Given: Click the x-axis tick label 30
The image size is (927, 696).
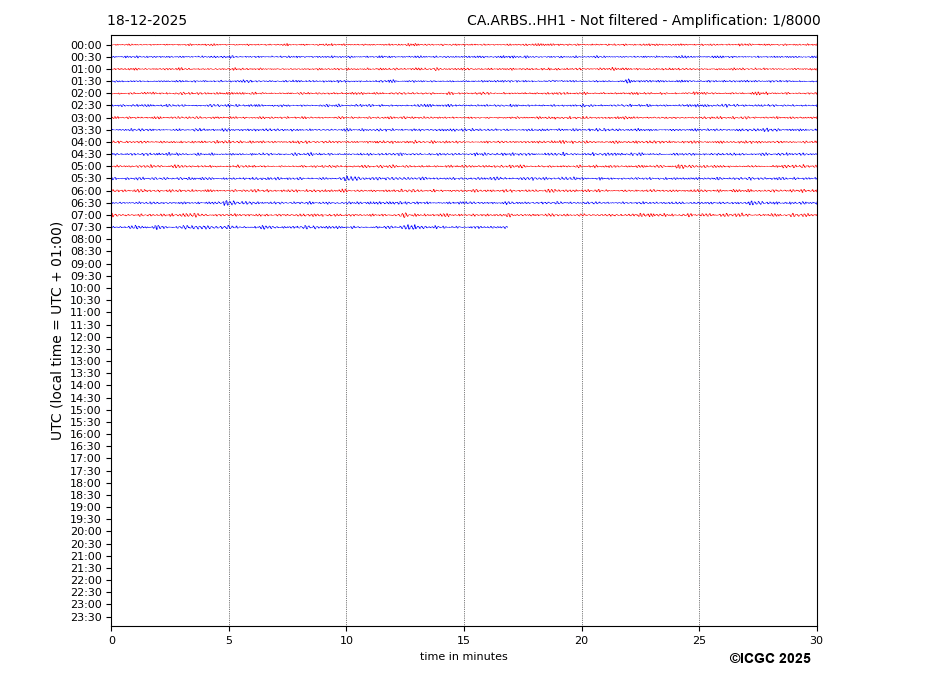Looking at the screenshot, I should tap(816, 640).
